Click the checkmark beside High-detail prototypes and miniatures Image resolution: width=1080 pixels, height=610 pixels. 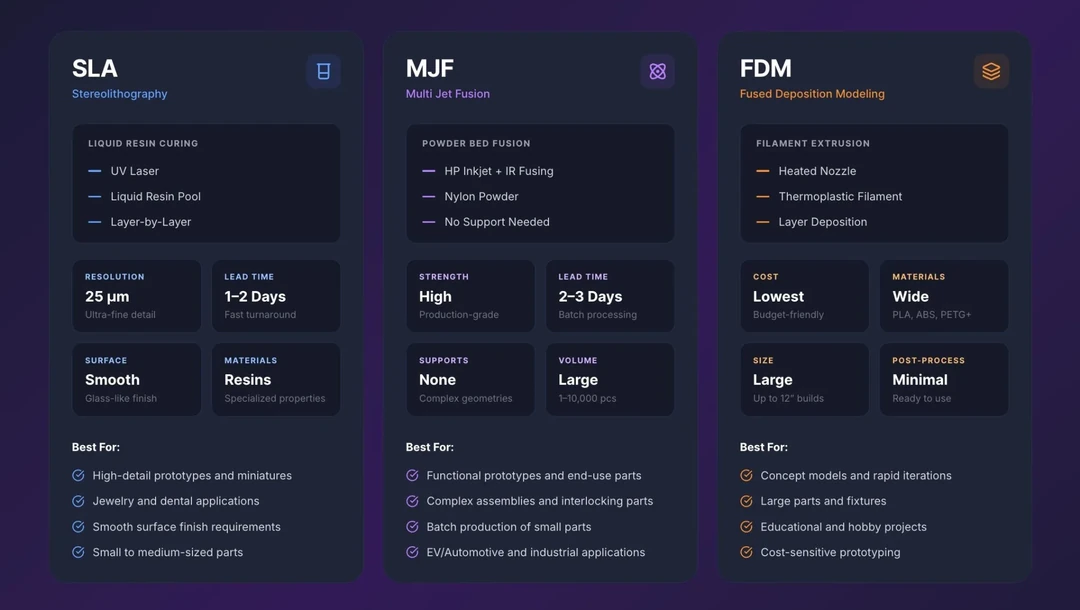pos(79,475)
